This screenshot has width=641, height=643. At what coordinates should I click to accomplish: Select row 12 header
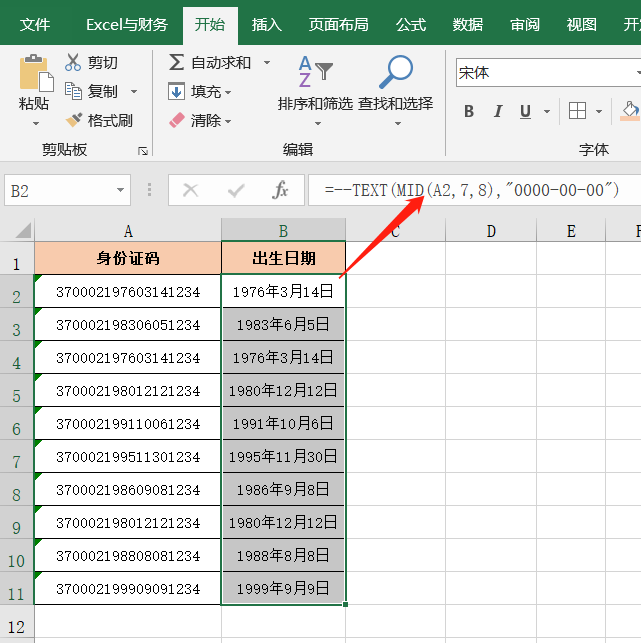[x=17, y=622]
